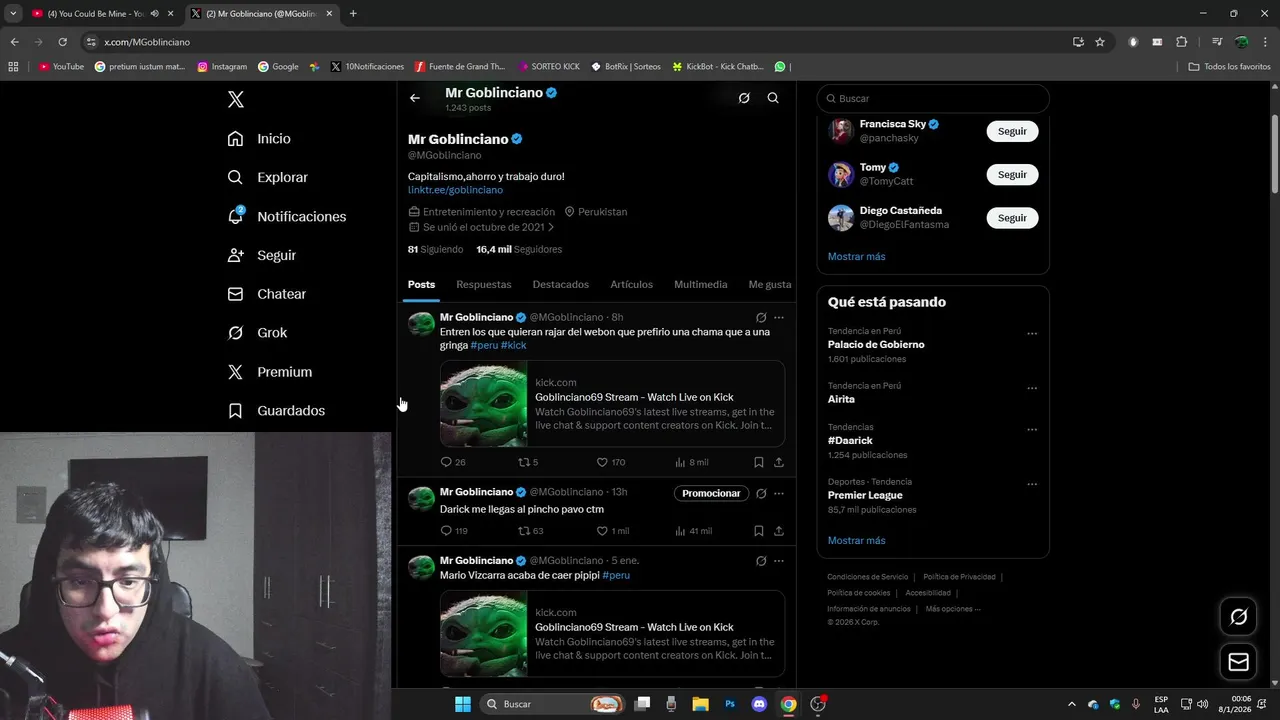Share the 8h Goblinciano post
The height and width of the screenshot is (720, 1280).
779,462
